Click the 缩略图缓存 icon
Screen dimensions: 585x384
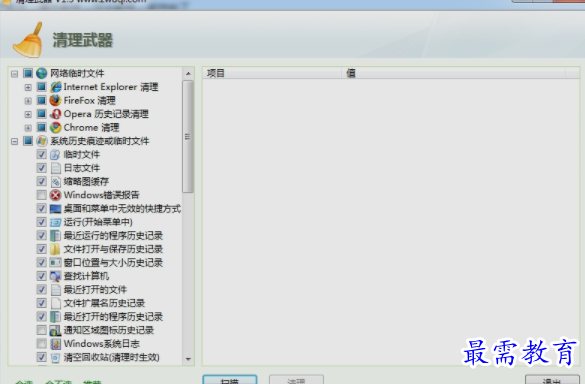[55, 182]
